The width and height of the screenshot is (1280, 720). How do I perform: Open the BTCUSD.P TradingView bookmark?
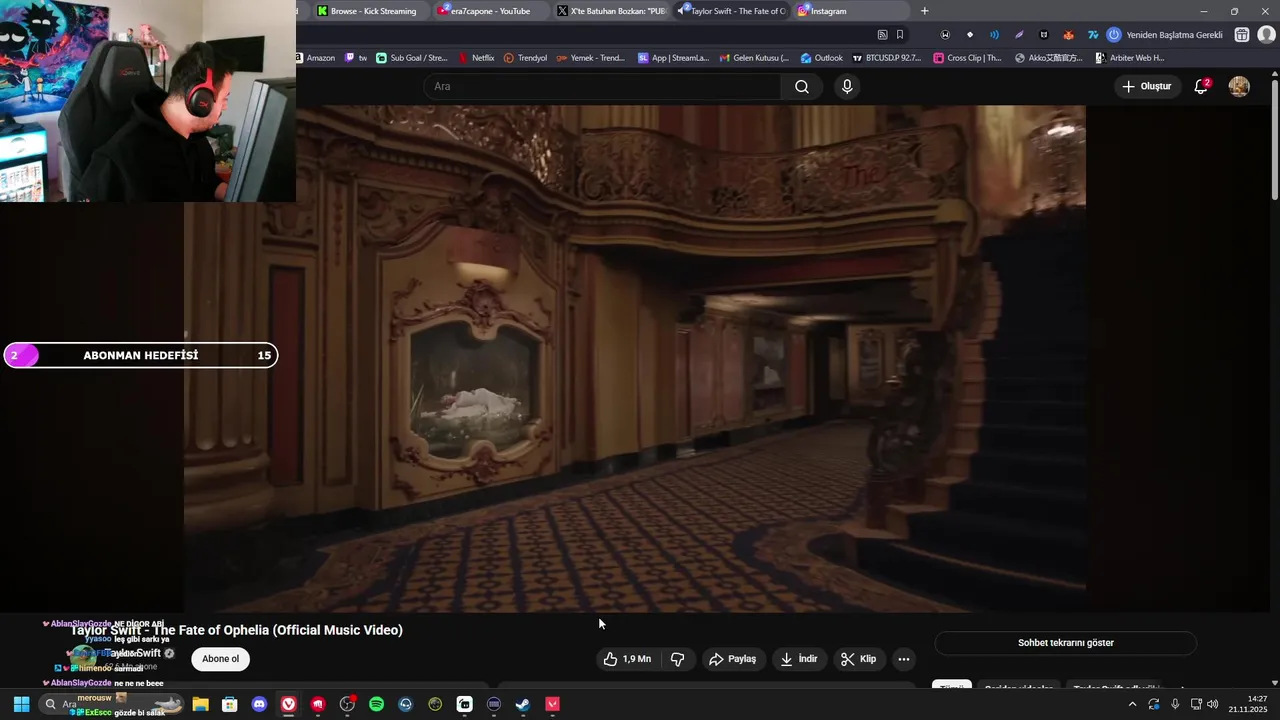887,58
